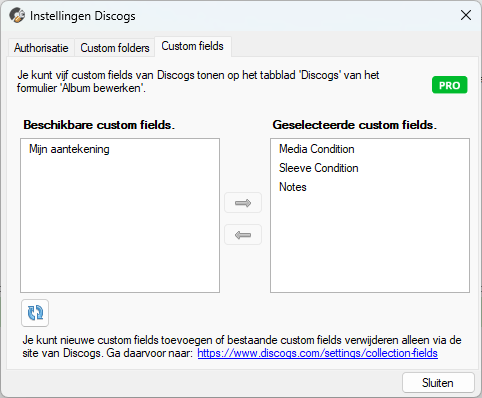The image size is (482, 398).
Task: Click the left arrow to remove field
Action: coord(243,235)
